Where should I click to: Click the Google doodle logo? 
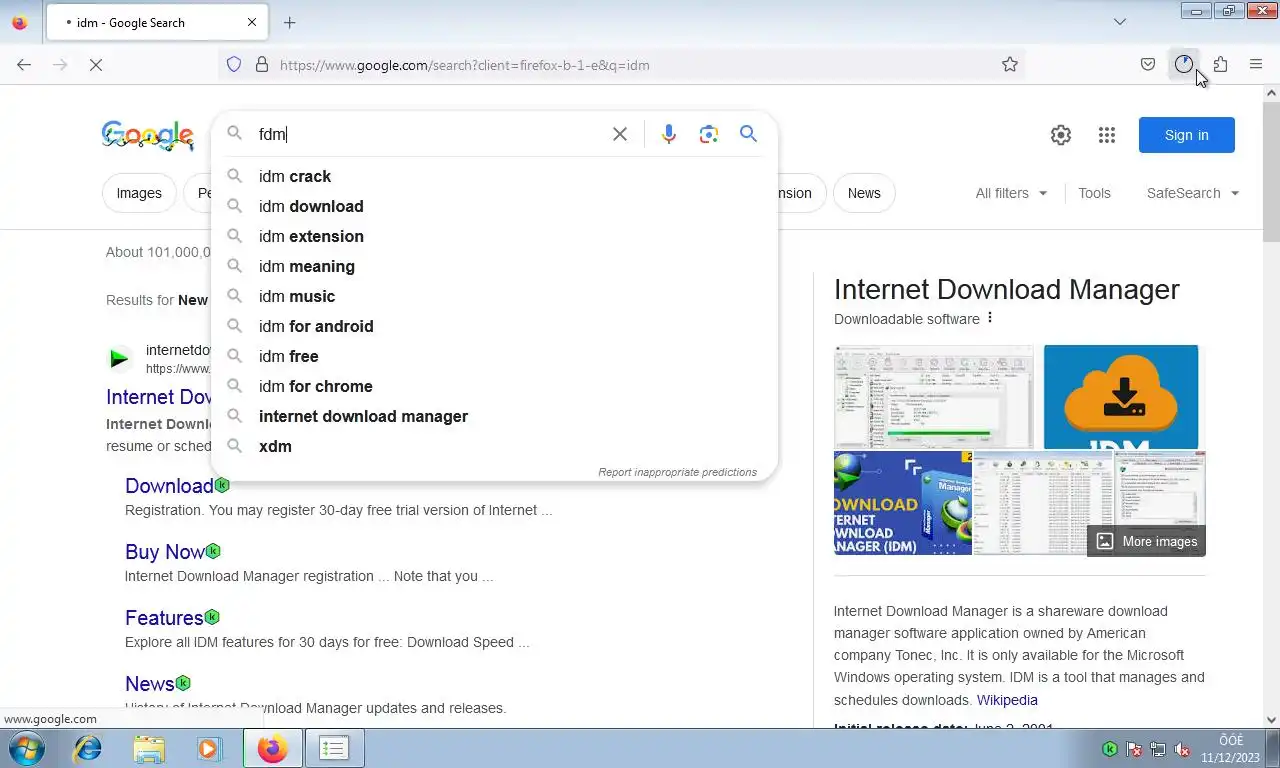coord(148,135)
